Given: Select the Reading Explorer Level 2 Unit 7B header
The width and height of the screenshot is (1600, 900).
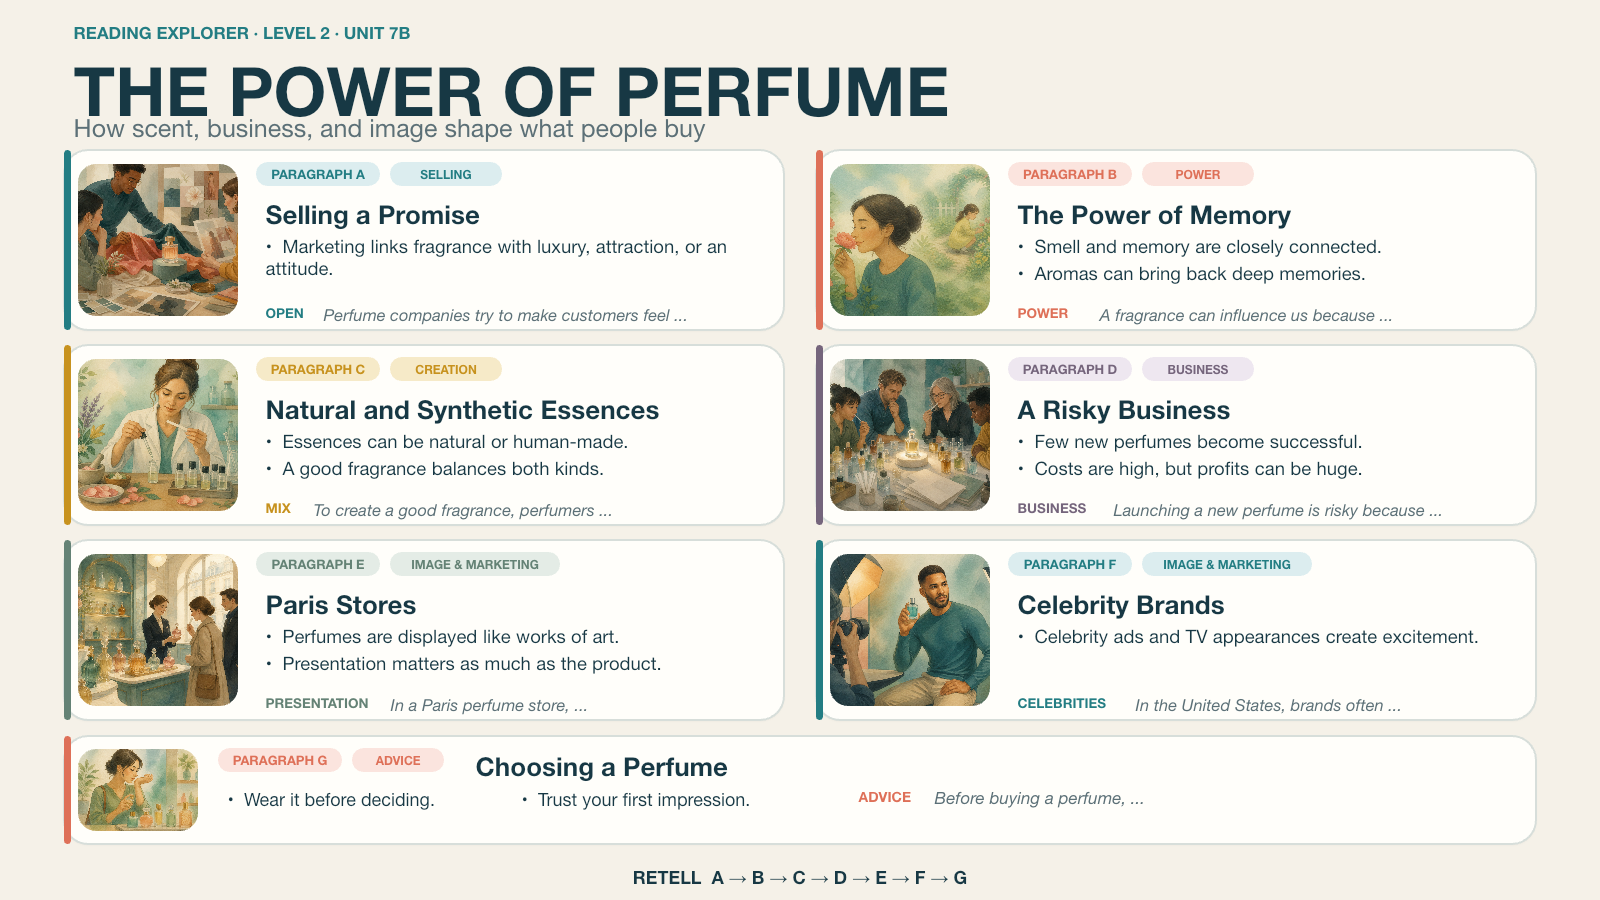Looking at the screenshot, I should click(x=242, y=33).
